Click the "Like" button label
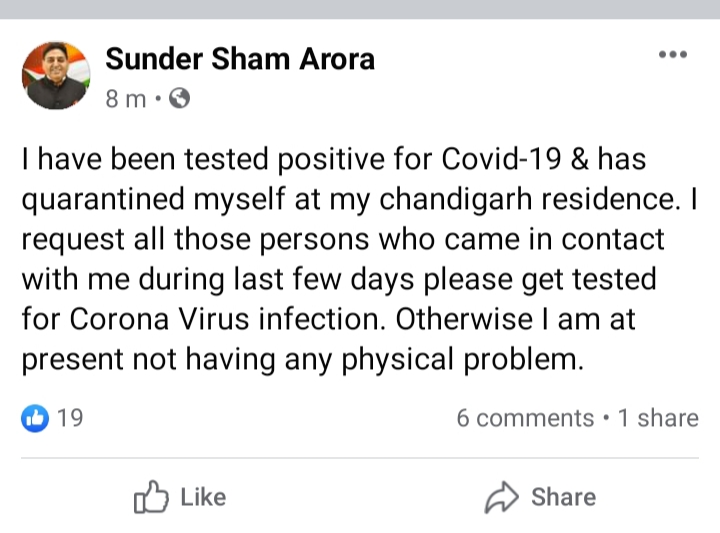Screen dimensions: 720x533 (203, 497)
